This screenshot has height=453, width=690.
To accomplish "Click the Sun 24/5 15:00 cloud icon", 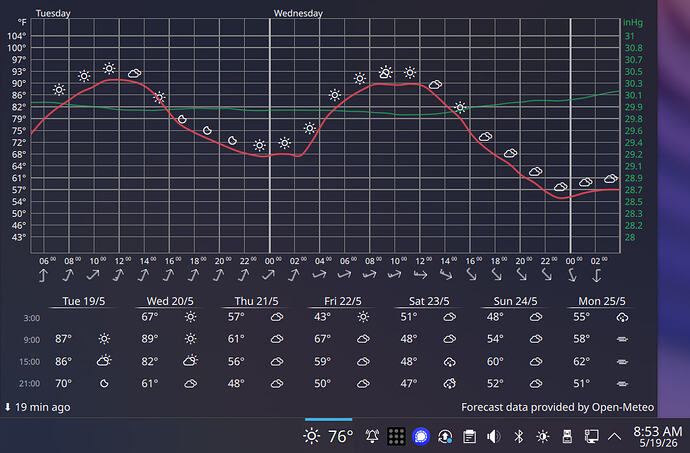I will point(536,361).
